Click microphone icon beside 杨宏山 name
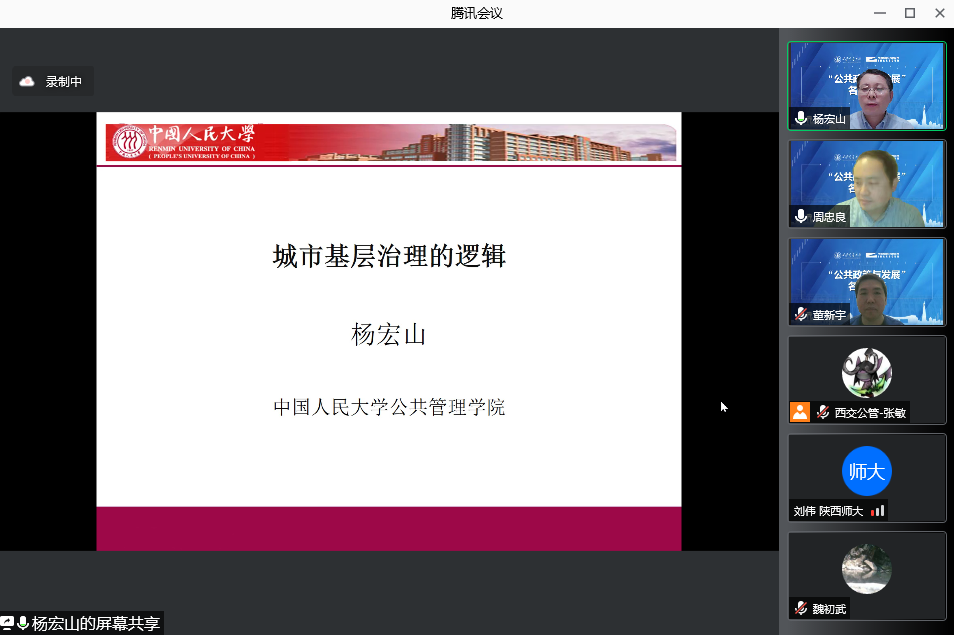Screen dimensions: 954x635 tap(801, 119)
